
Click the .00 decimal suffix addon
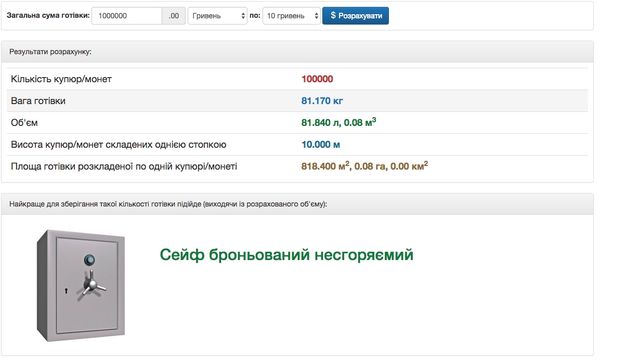174,16
